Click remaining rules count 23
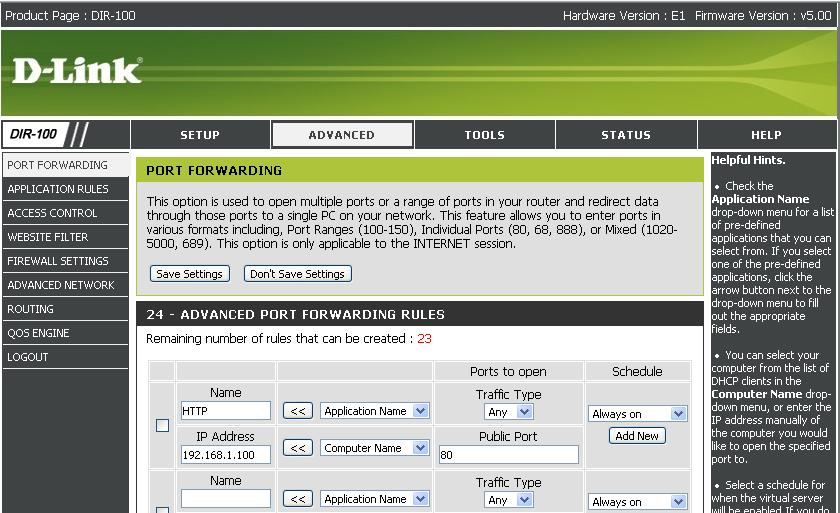The image size is (840, 513). point(424,338)
